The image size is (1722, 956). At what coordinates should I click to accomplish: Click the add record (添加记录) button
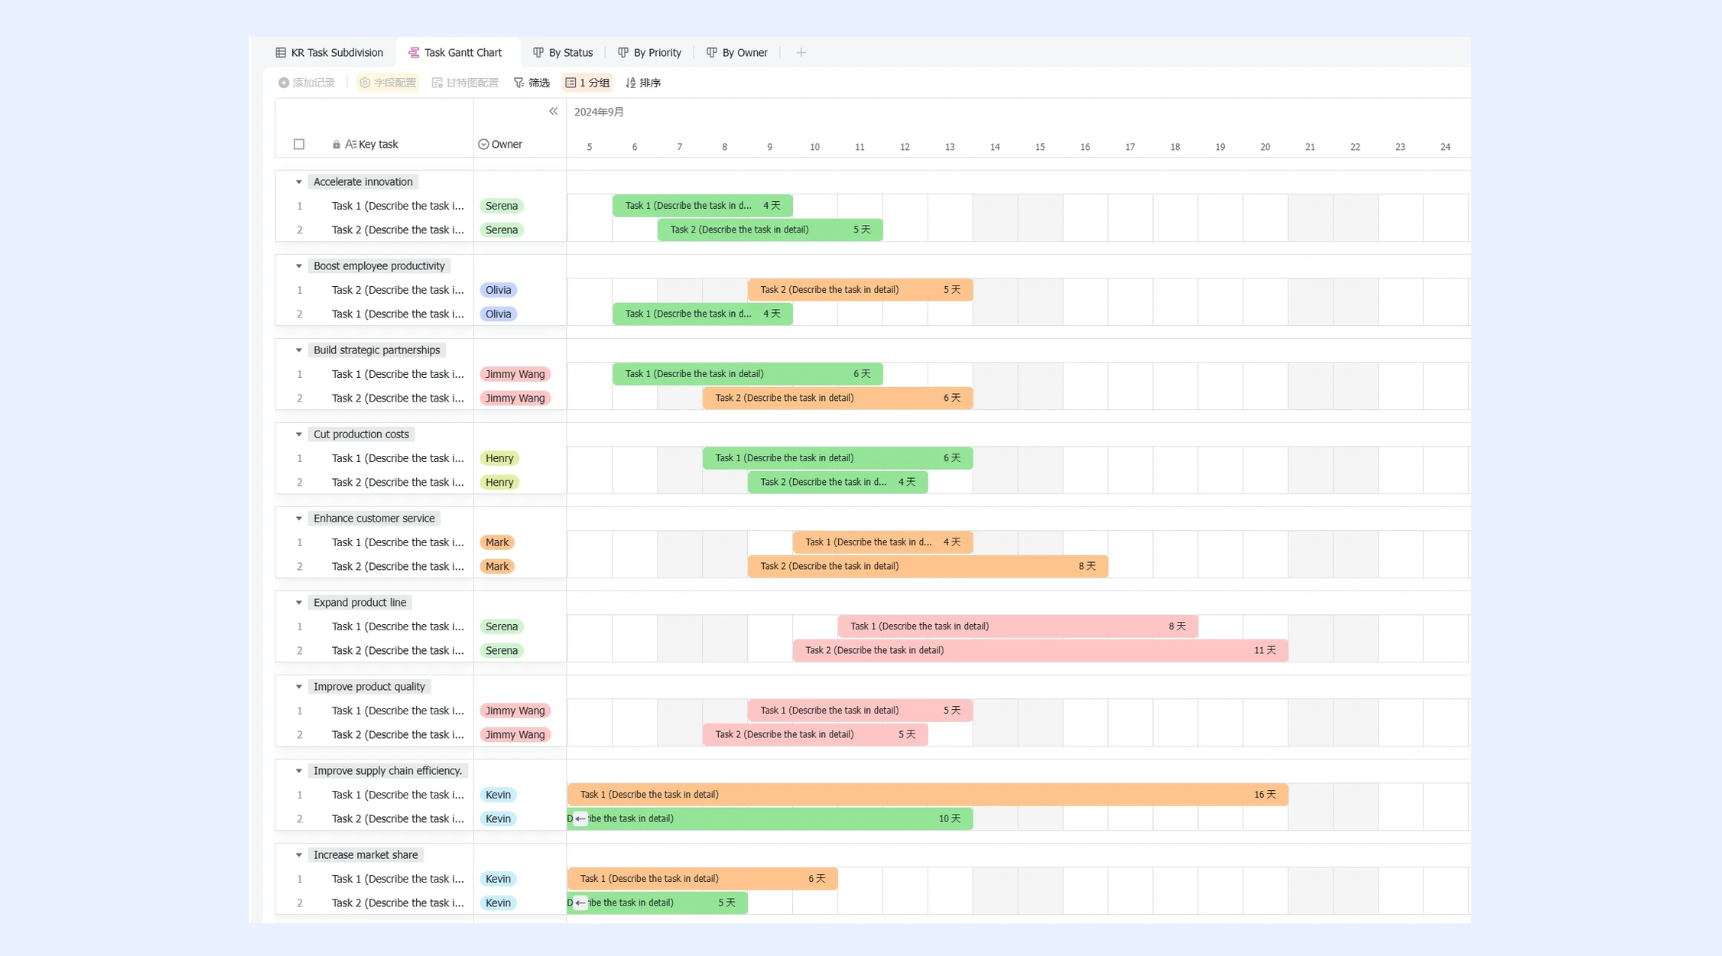[x=307, y=83]
